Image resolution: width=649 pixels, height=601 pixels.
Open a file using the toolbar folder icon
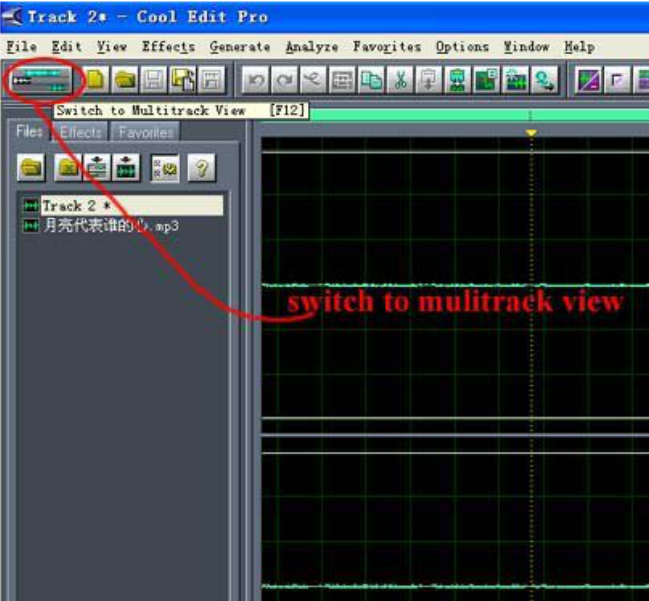125,79
